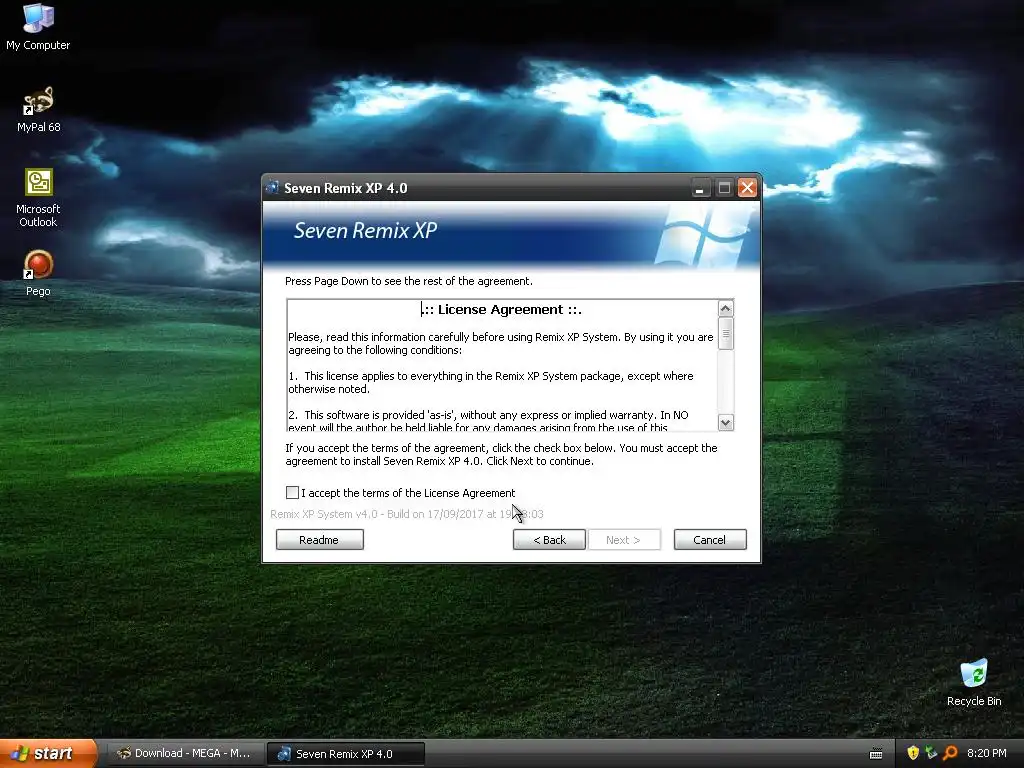Image resolution: width=1024 pixels, height=768 pixels.
Task: Open the My Computer desktop icon
Action: pos(38,26)
